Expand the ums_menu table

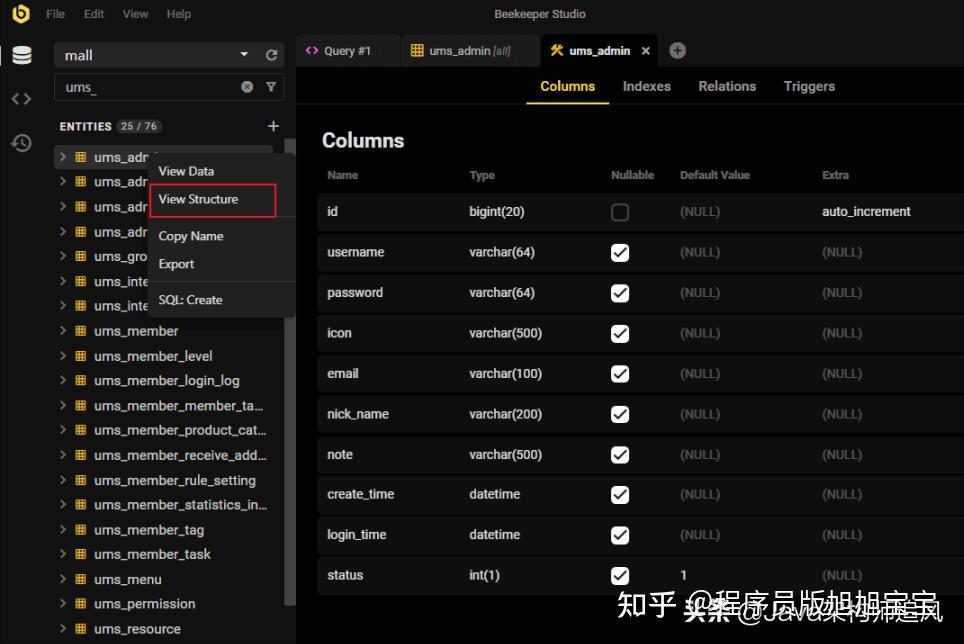pos(63,579)
